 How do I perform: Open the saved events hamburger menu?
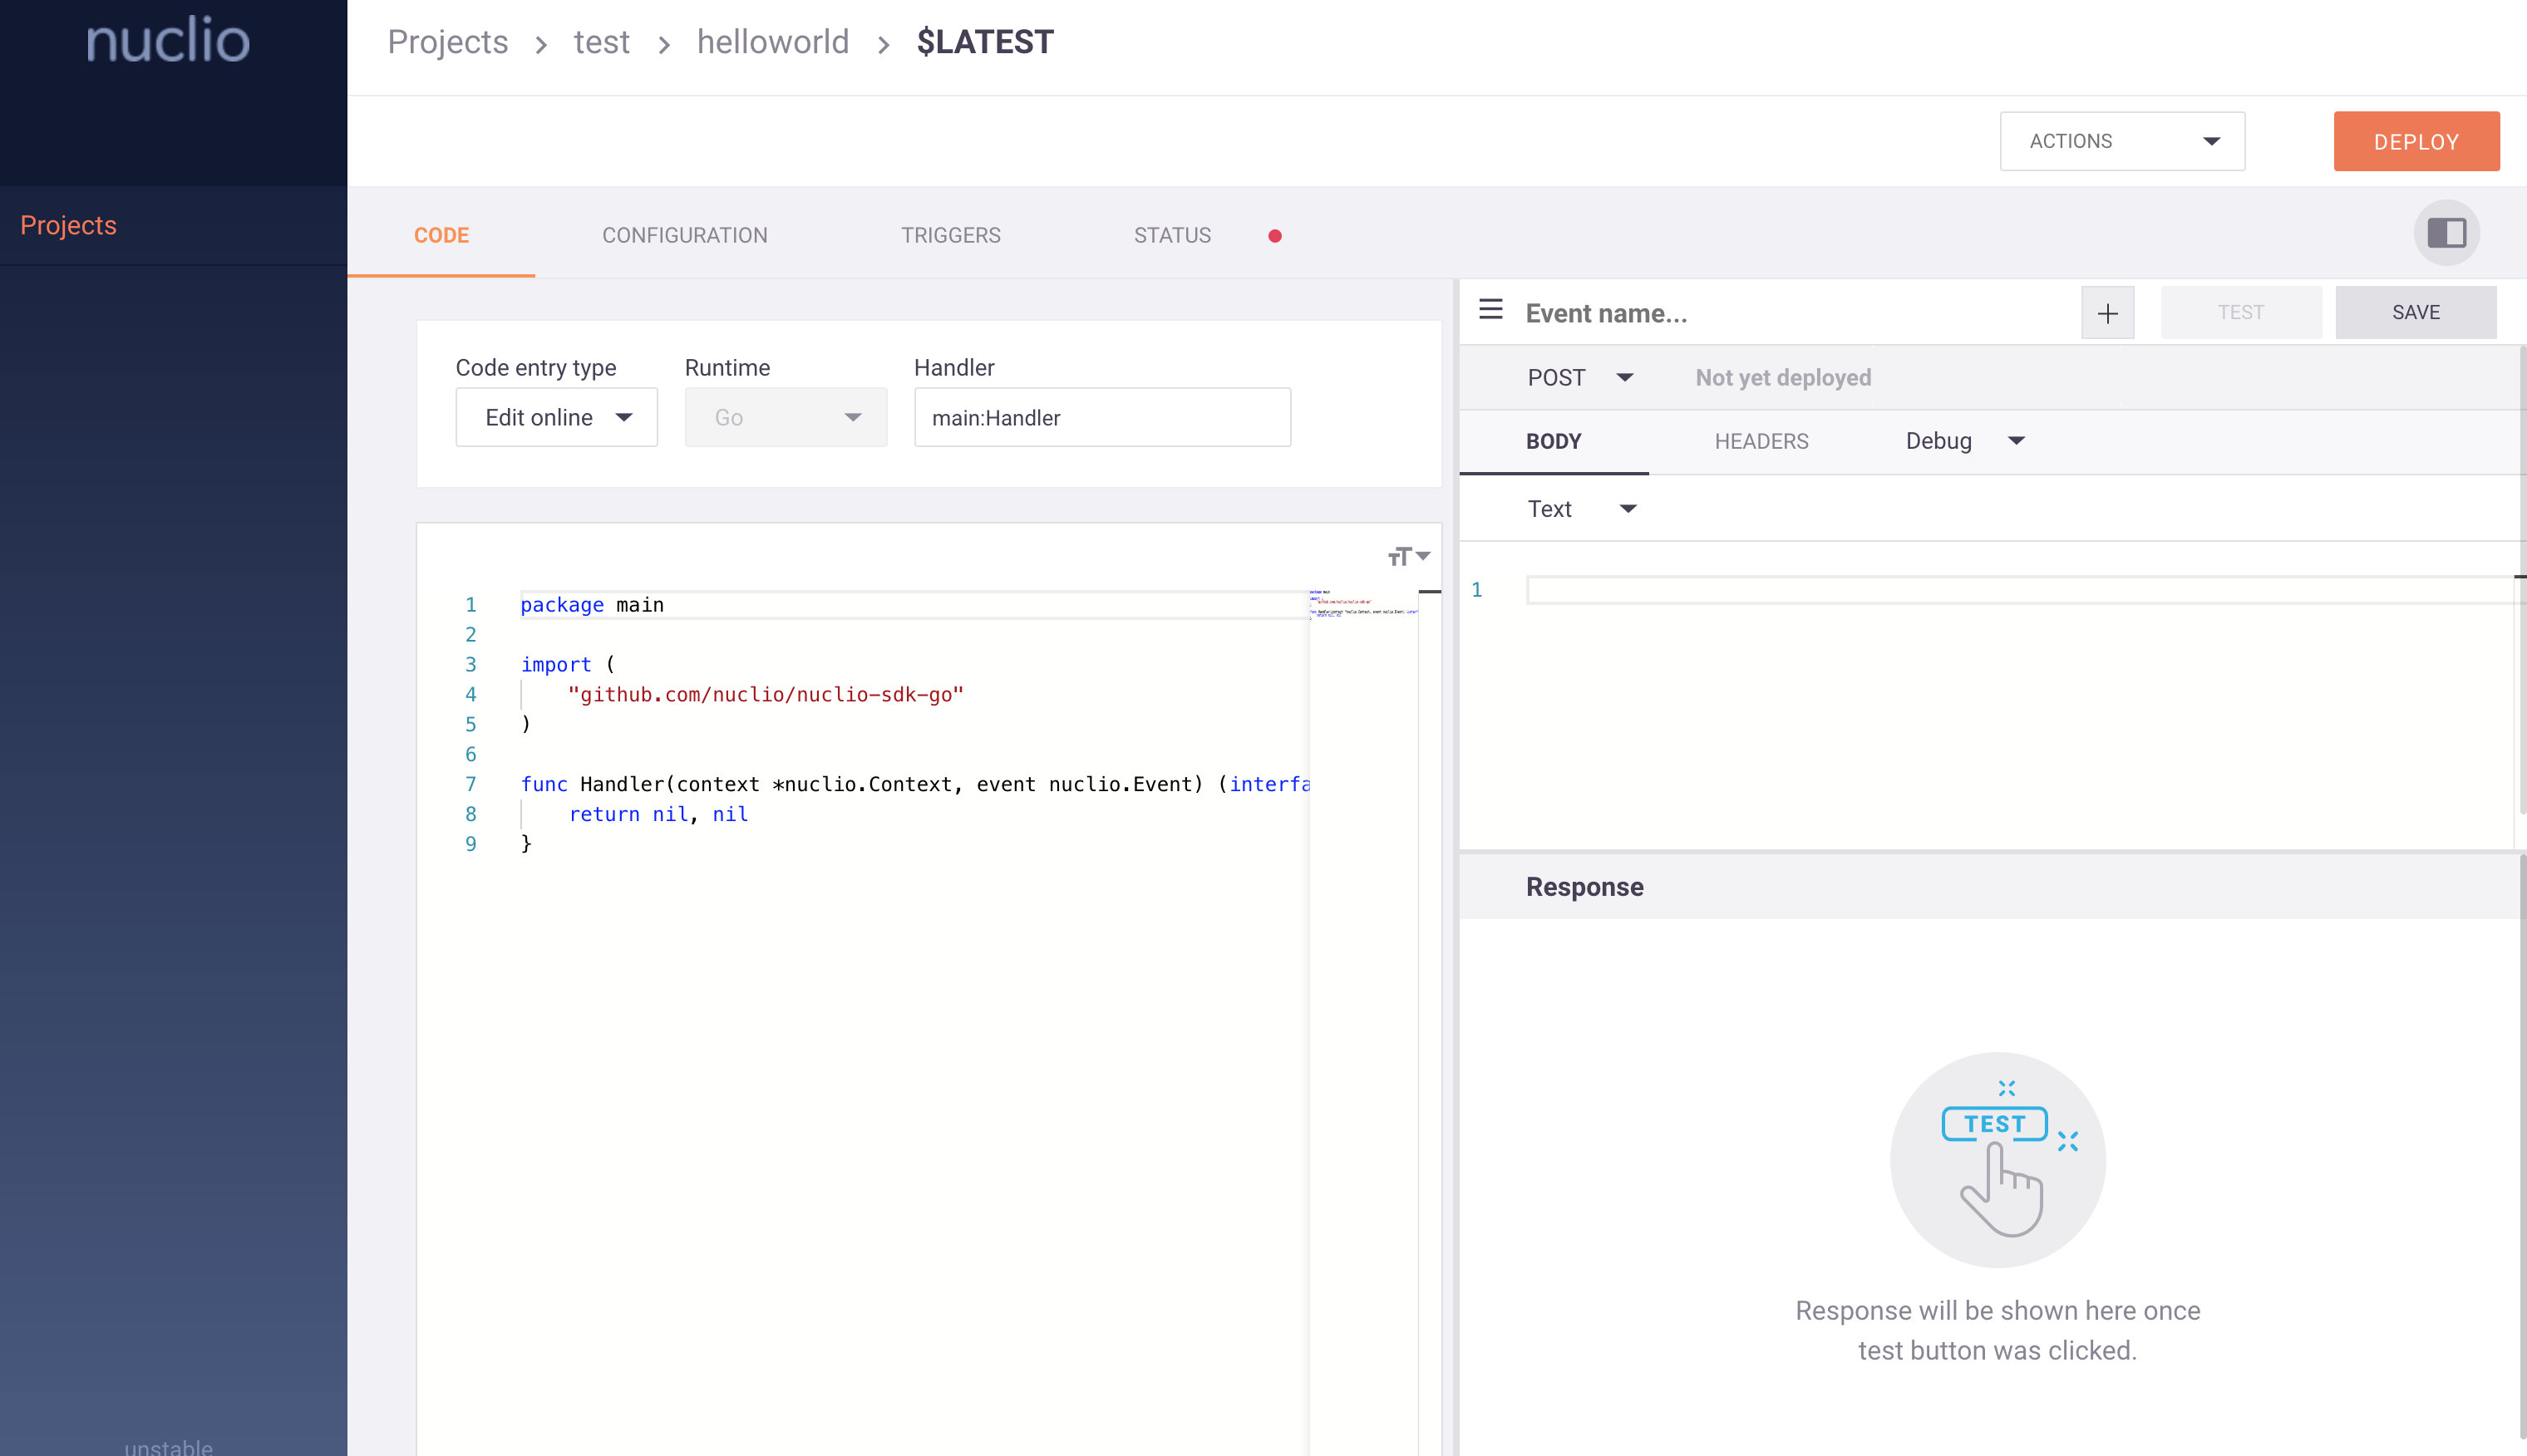[x=1490, y=311]
